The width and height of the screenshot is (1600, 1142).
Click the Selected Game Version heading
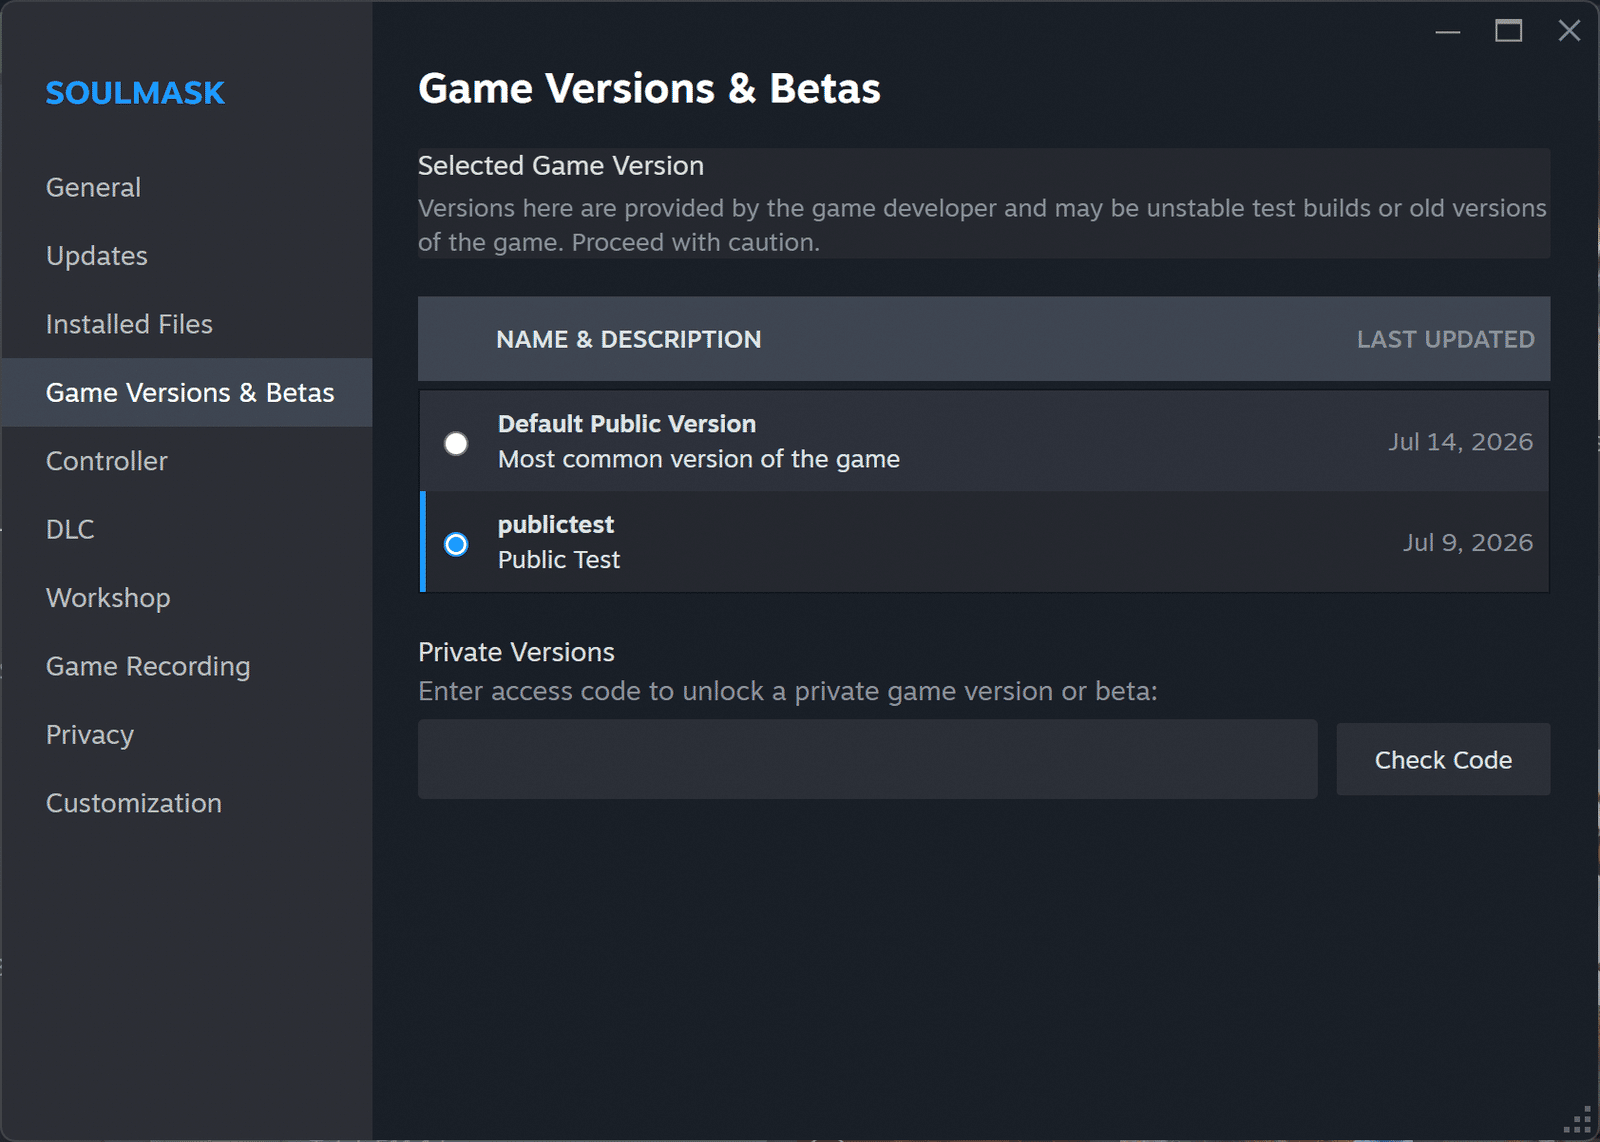[561, 166]
